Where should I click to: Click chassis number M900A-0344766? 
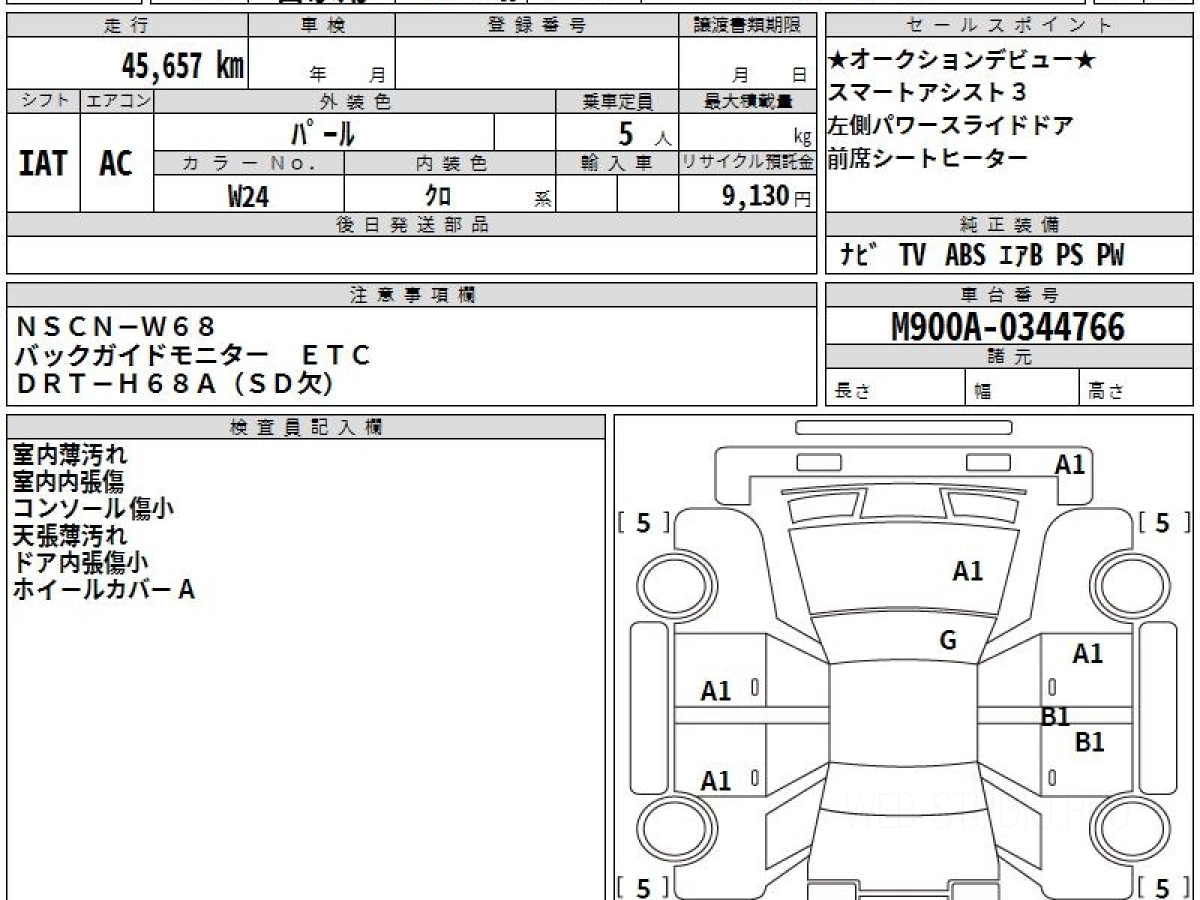[x=1008, y=326]
